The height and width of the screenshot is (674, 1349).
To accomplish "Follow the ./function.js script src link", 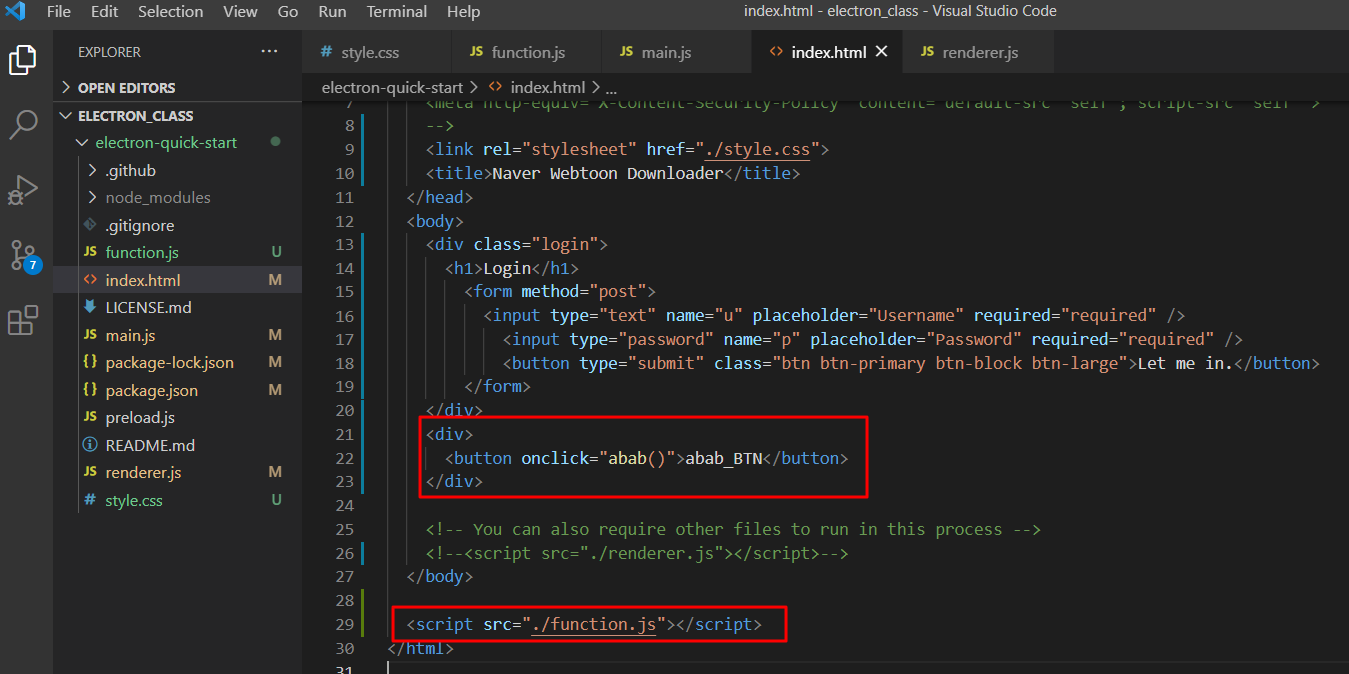I will (x=594, y=625).
